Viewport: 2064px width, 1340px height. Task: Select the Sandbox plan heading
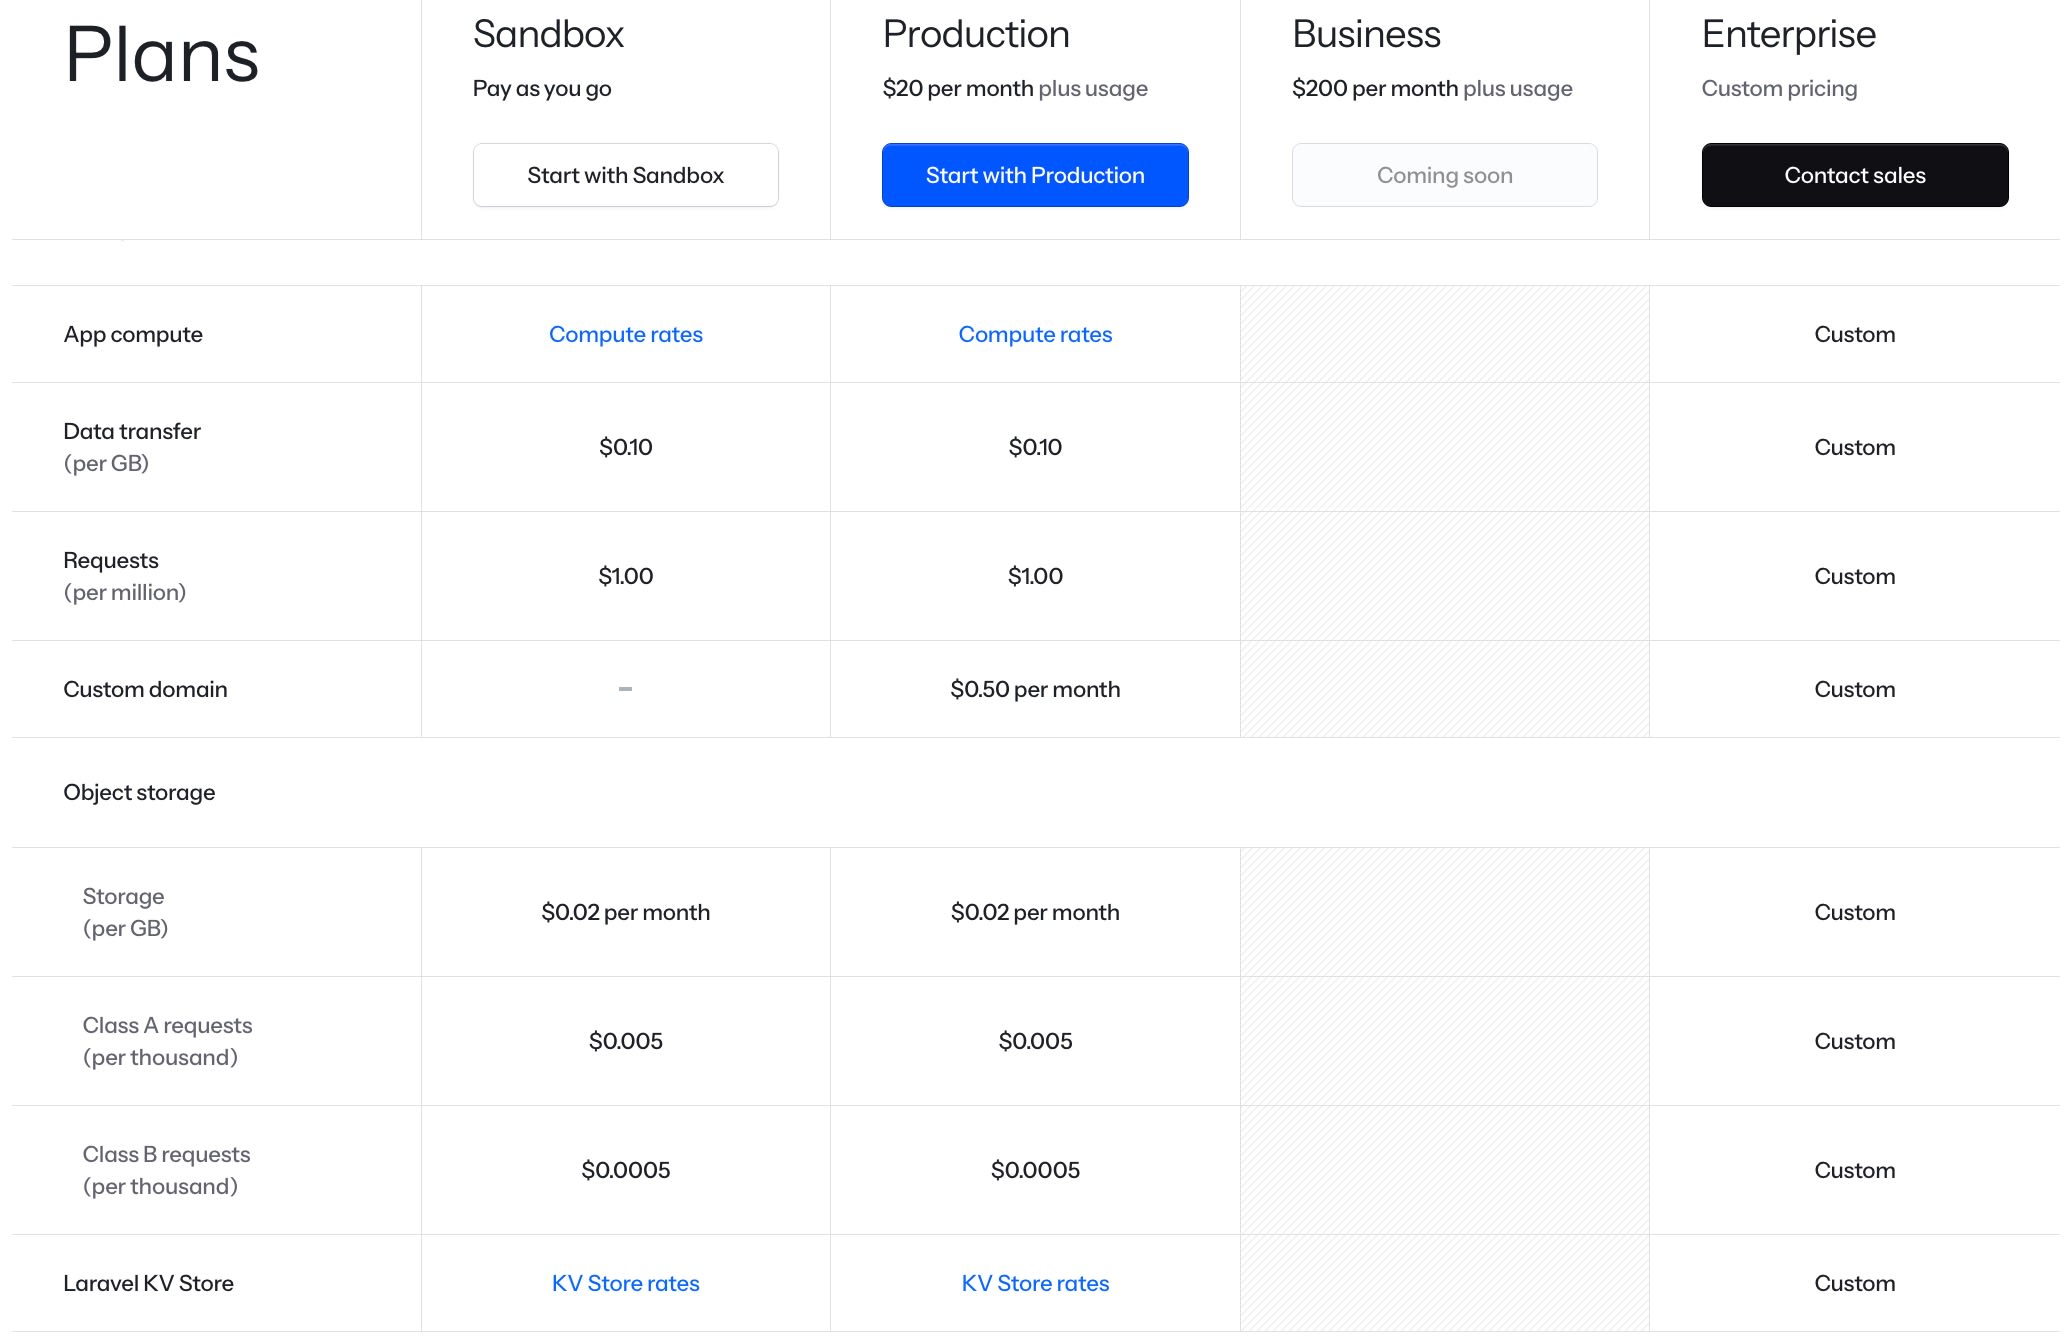tap(548, 35)
